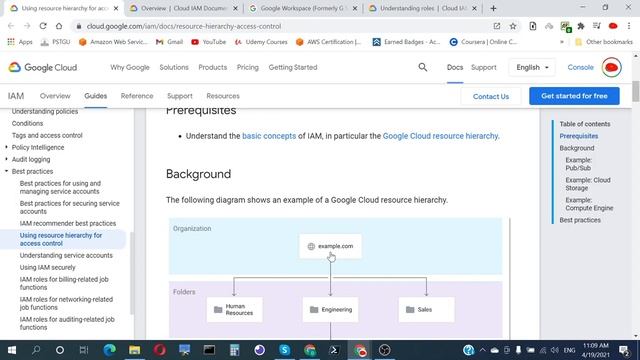The image size is (640, 360).
Task: Open the YouTube bookmark
Action: pos(209,42)
